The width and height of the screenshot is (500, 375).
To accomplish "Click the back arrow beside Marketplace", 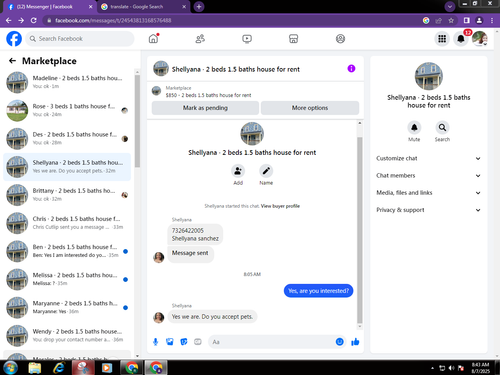I will (x=12, y=61).
